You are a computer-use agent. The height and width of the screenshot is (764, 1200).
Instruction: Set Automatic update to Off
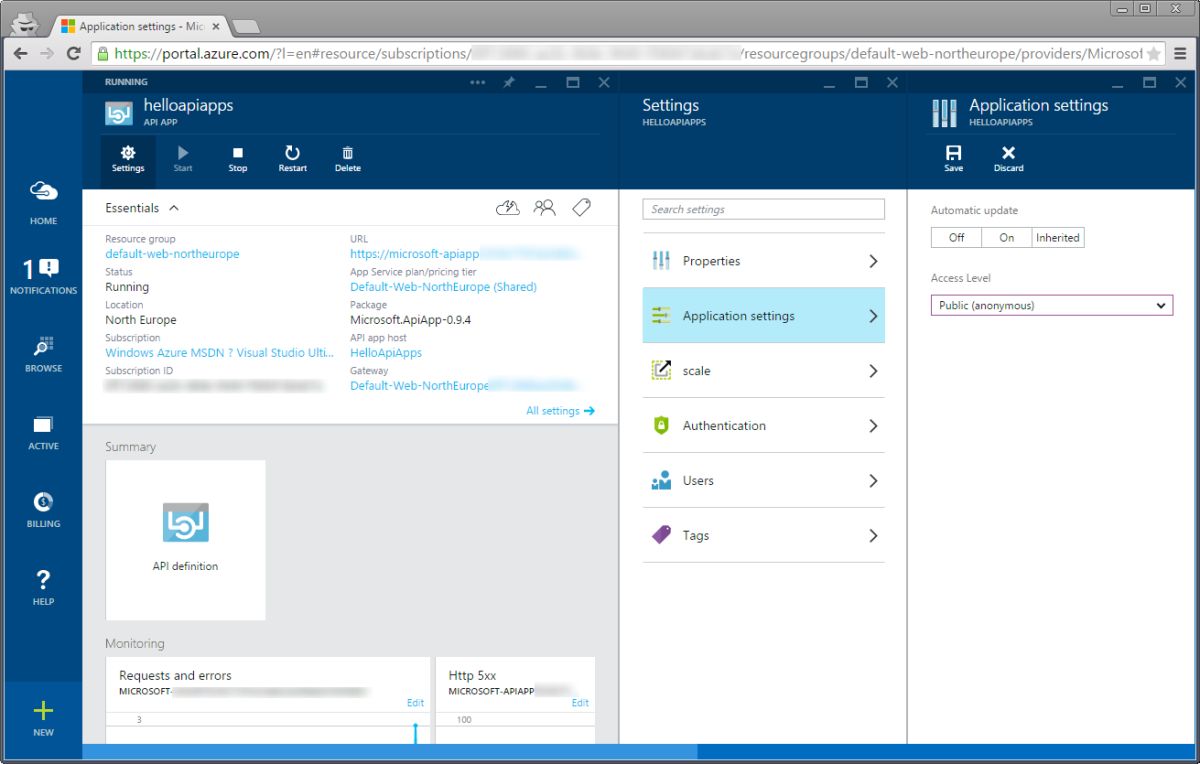[x=957, y=237]
